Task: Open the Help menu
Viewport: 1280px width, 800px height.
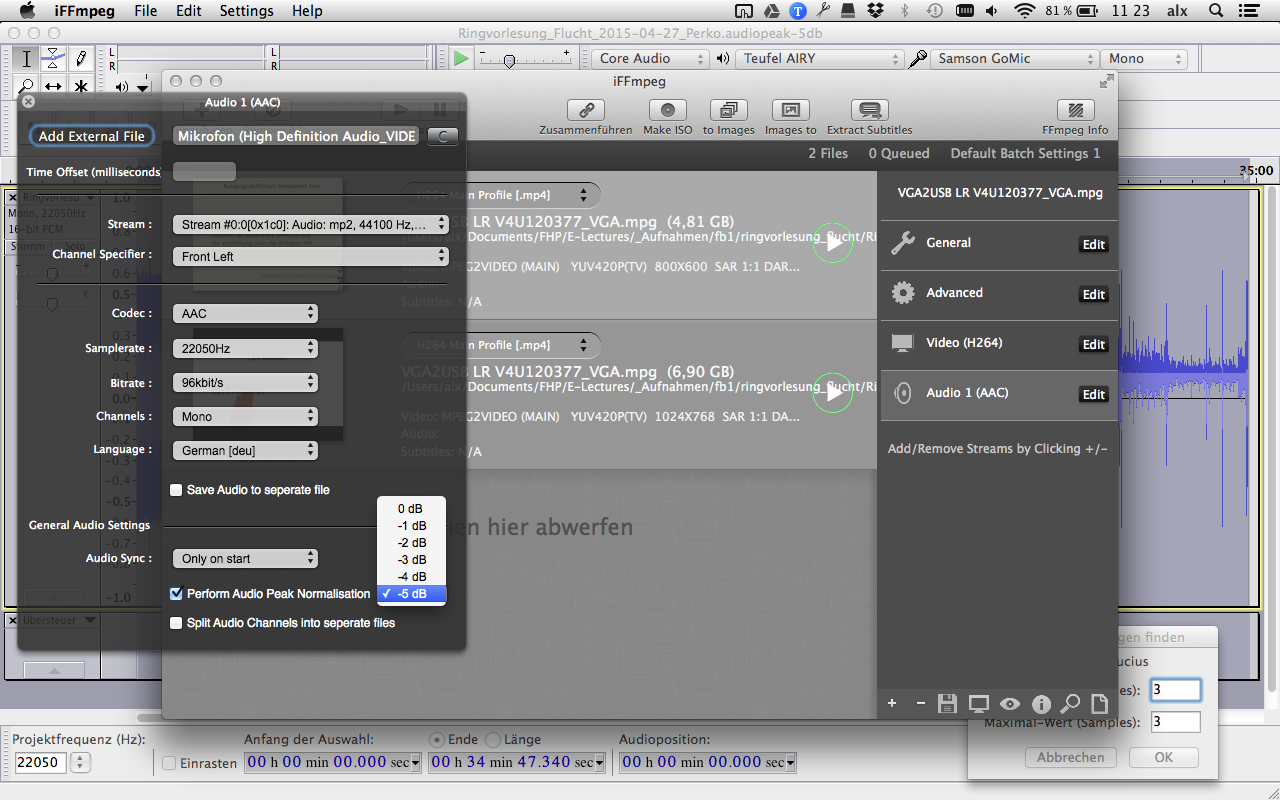Action: coord(307,11)
